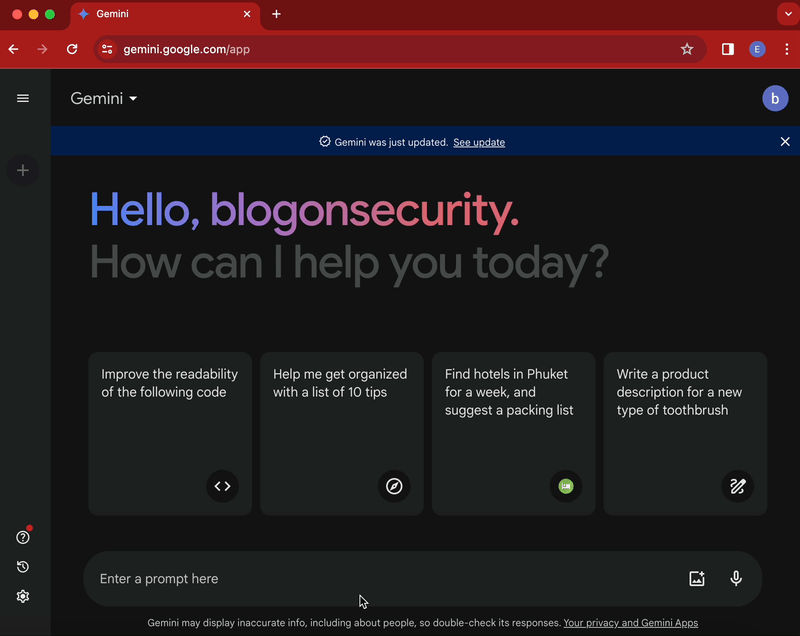The image size is (800, 636).
Task: Choose the Improve the readability of code card
Action: pyautogui.click(x=170, y=434)
